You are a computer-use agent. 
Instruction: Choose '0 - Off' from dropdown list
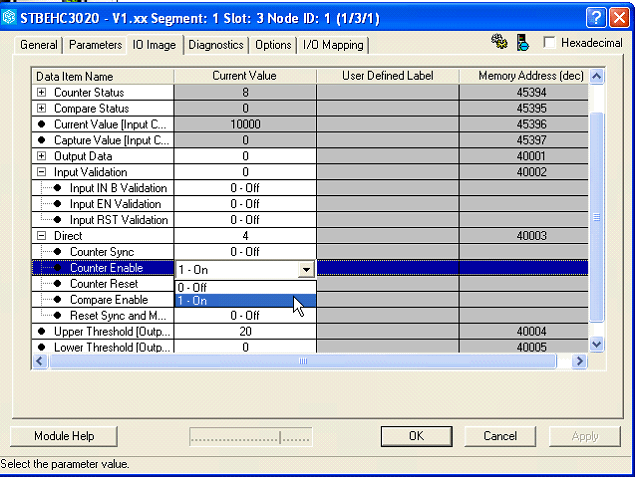245,288
